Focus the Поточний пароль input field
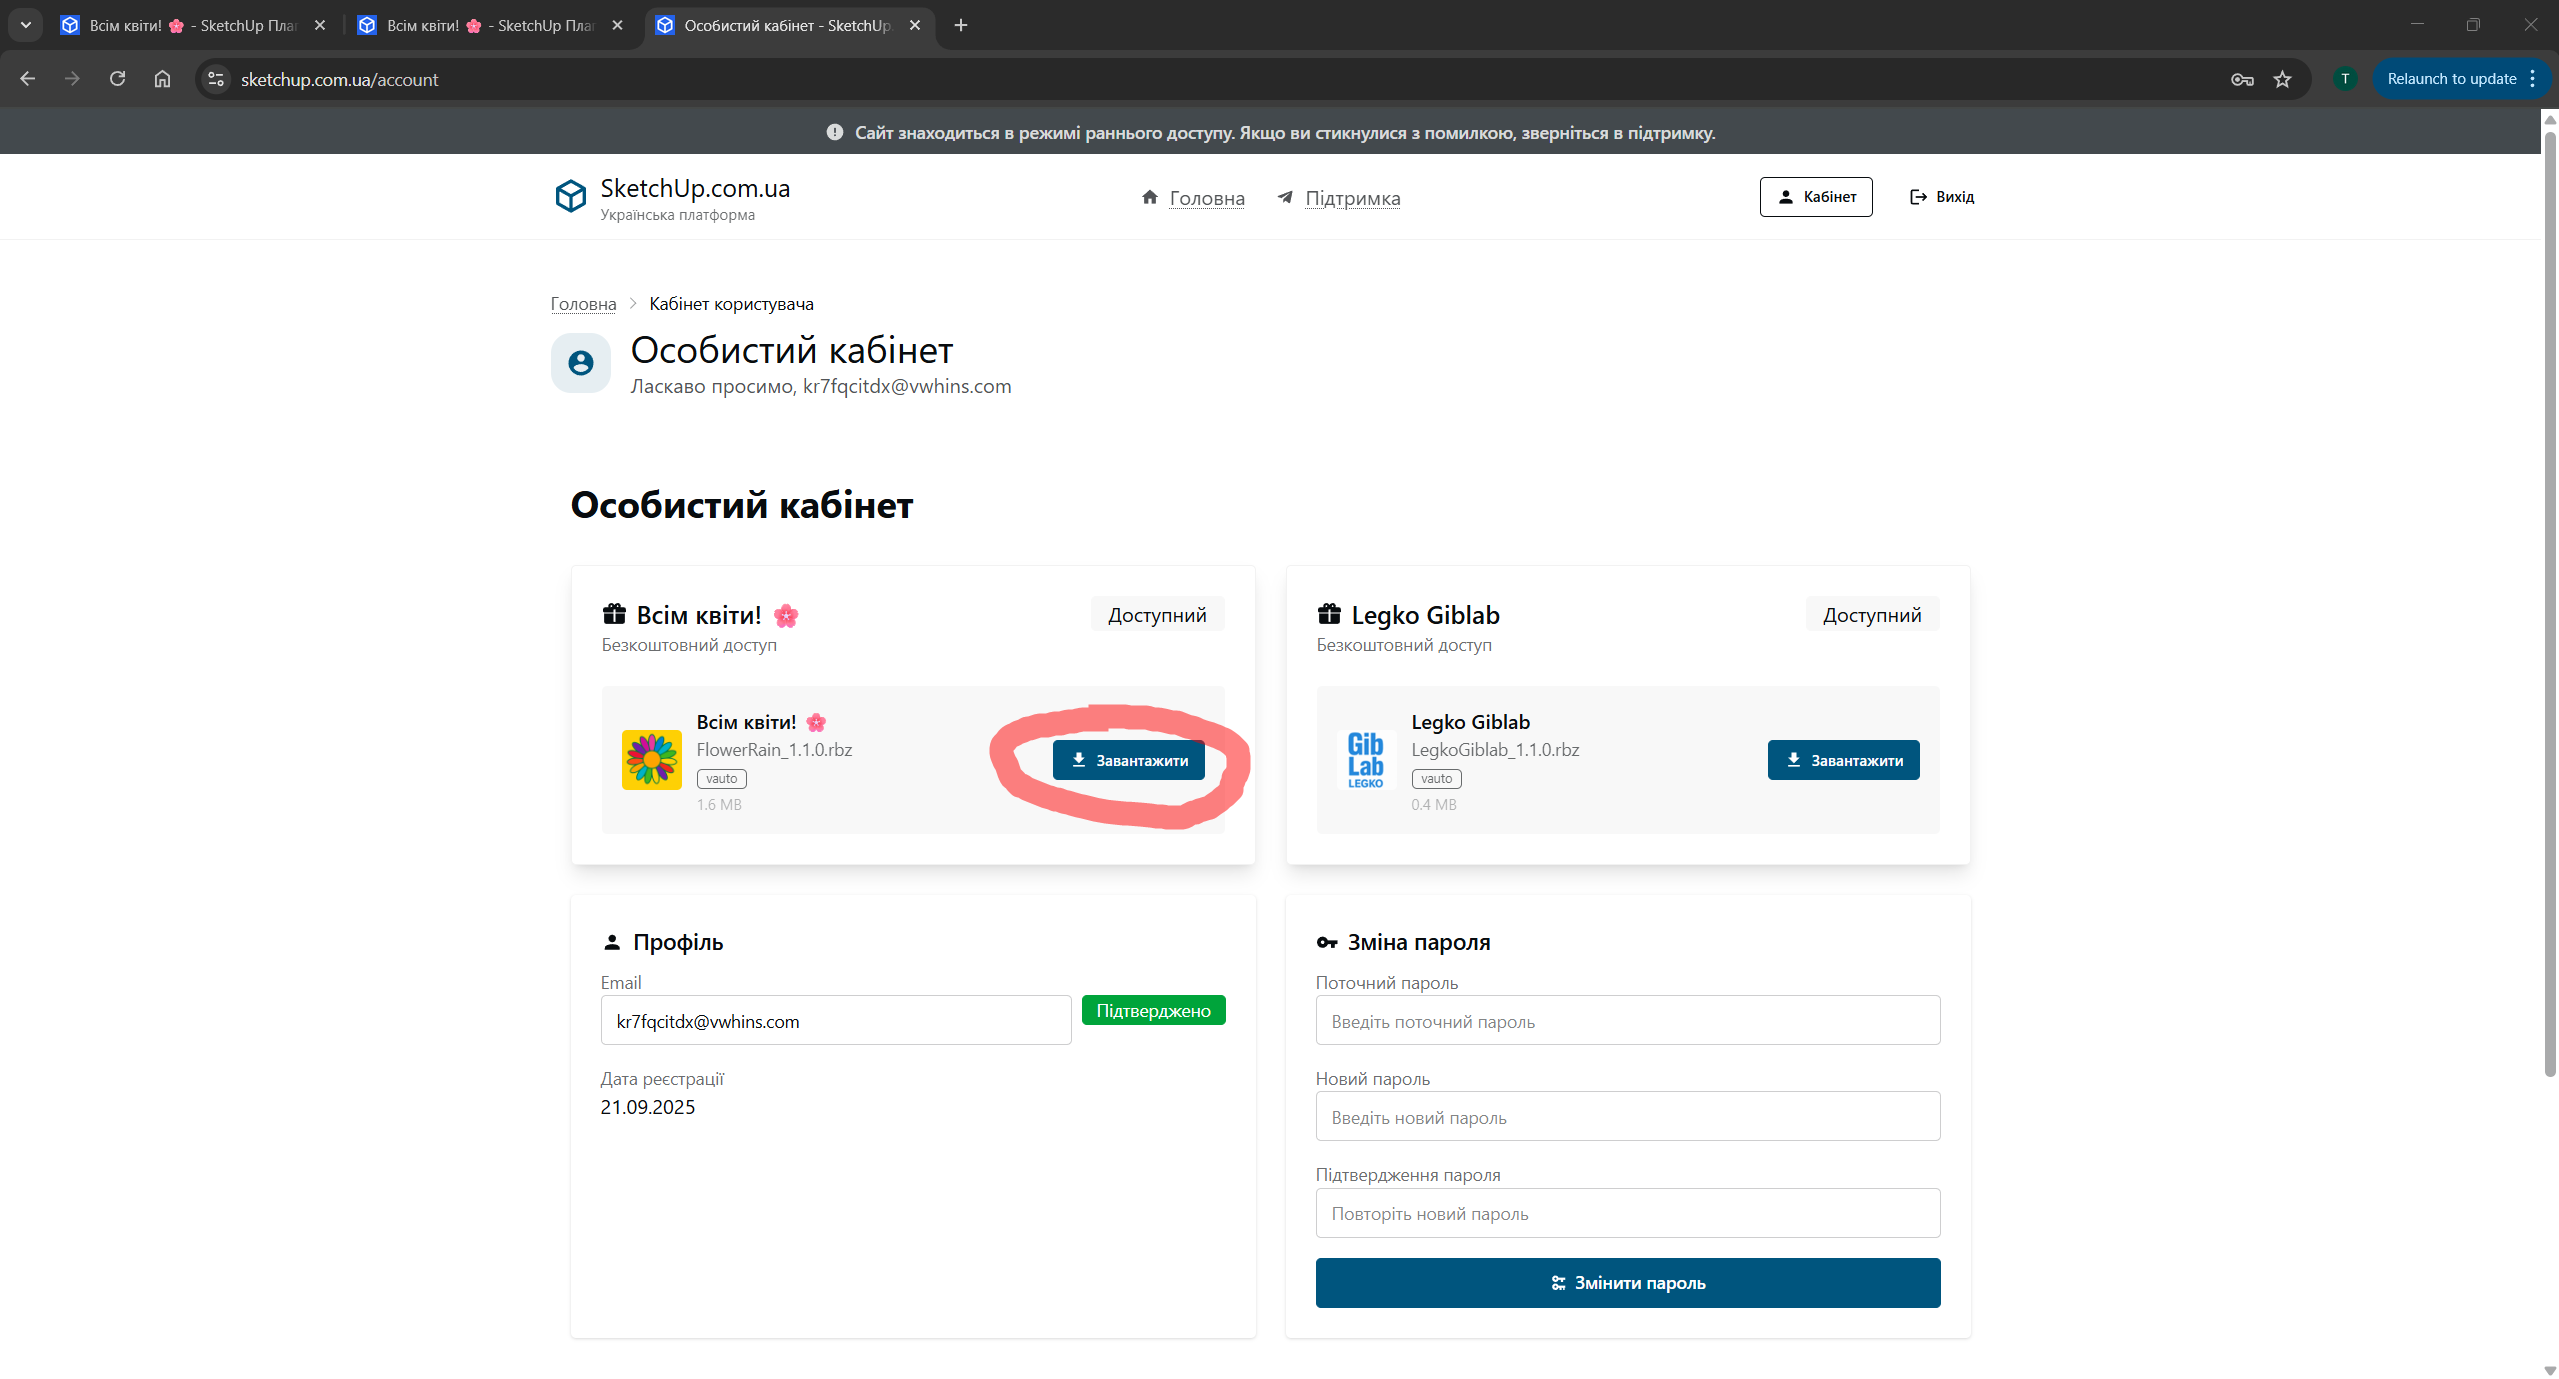This screenshot has height=1379, width=2559. tap(1627, 1021)
